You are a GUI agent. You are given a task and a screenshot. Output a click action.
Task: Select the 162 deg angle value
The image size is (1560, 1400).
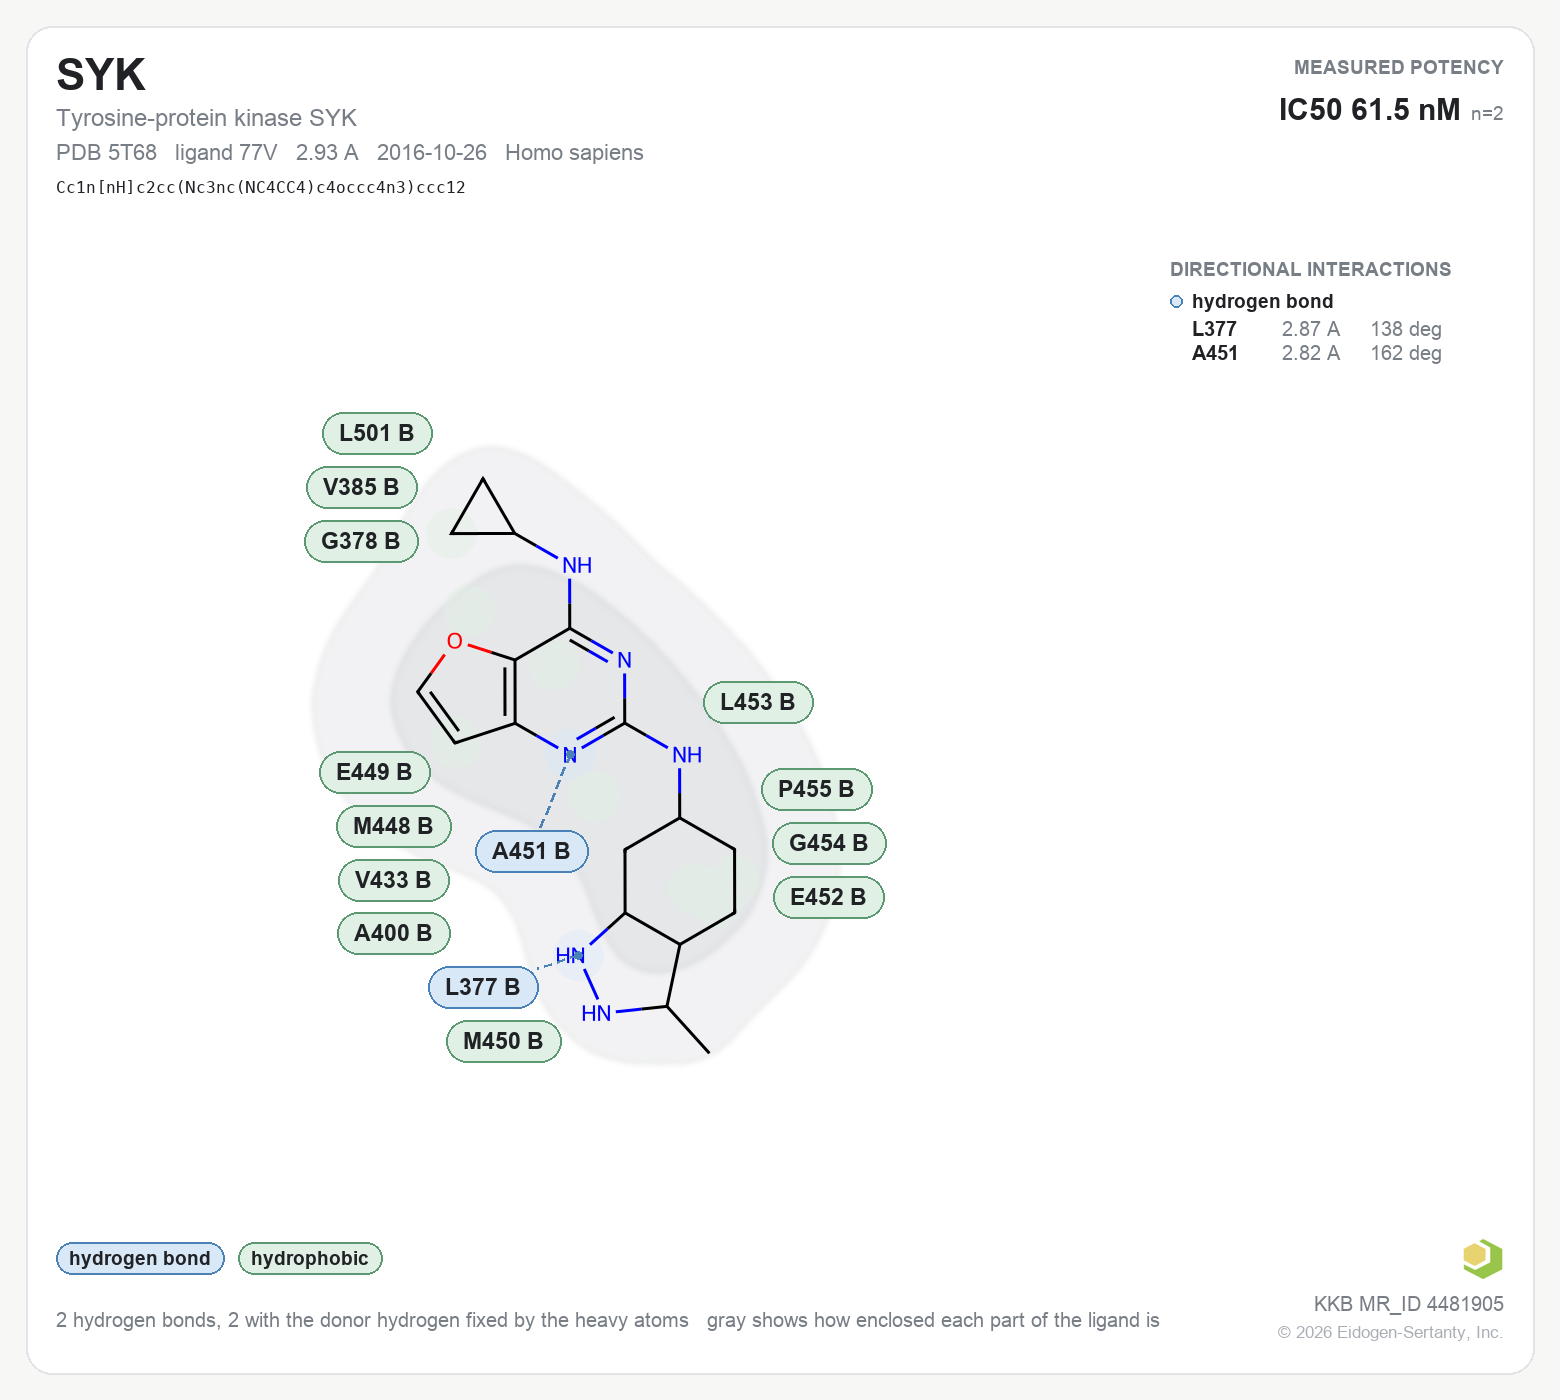1406,353
